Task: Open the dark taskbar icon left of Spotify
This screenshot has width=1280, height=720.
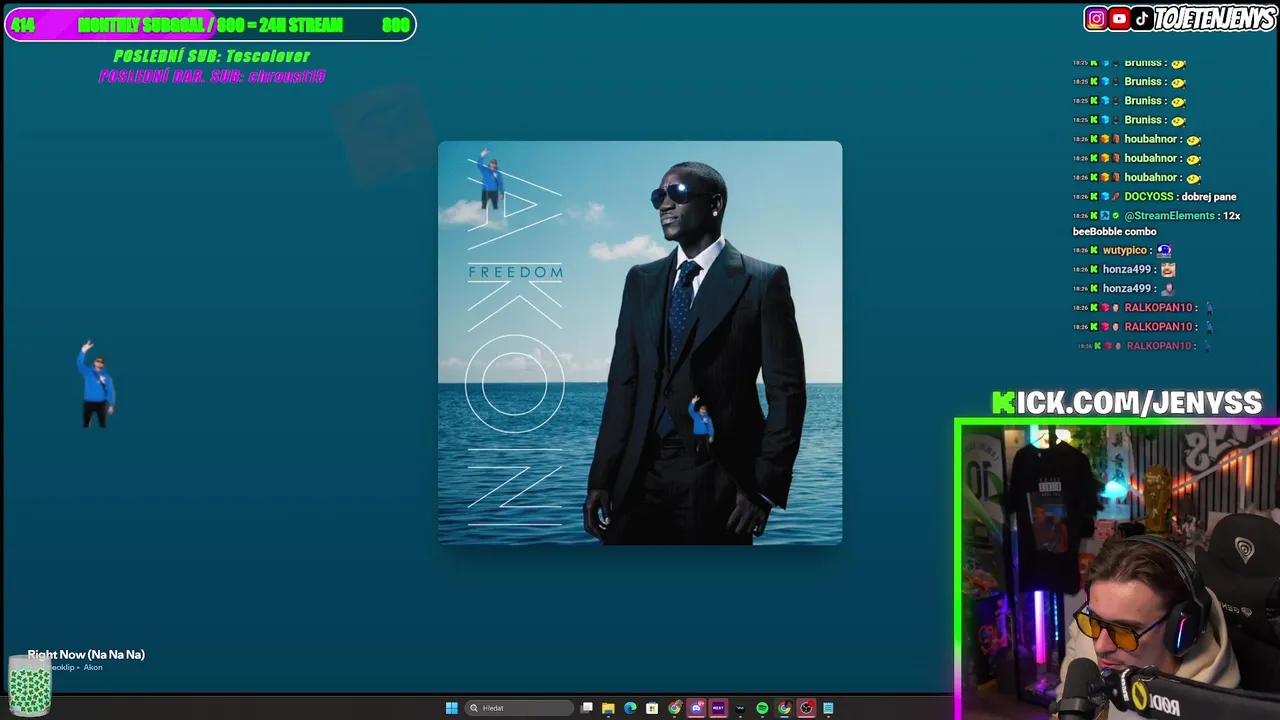Action: 740,708
